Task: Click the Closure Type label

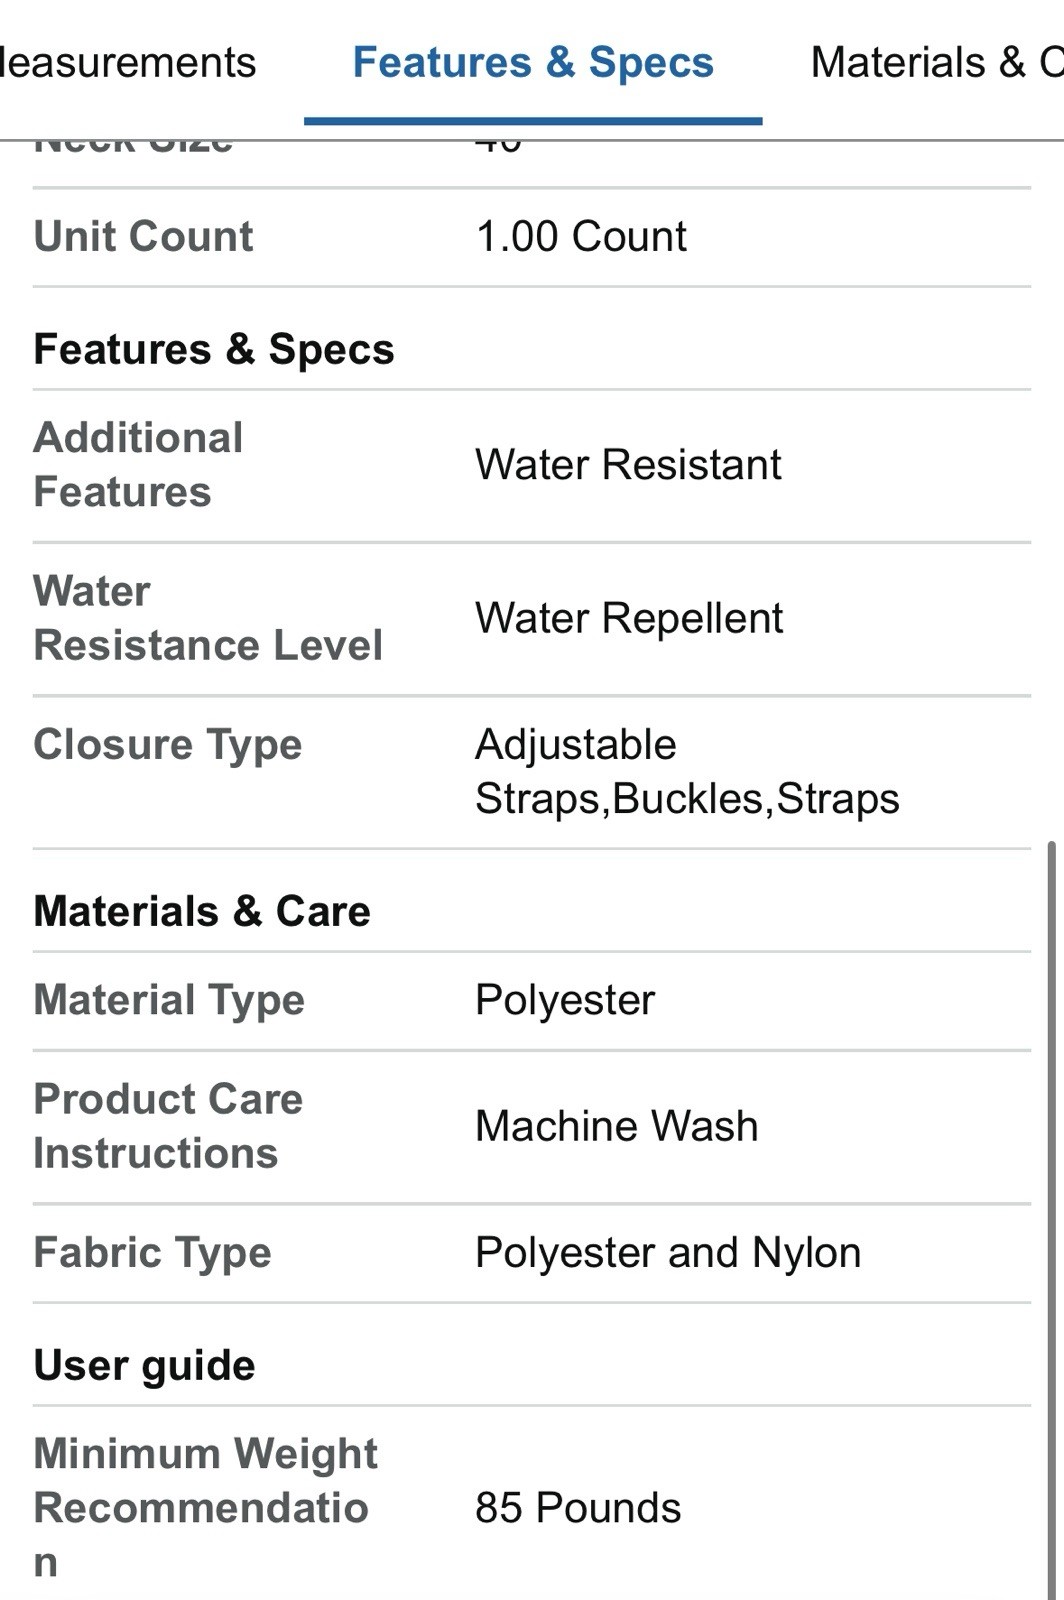Action: 168,745
